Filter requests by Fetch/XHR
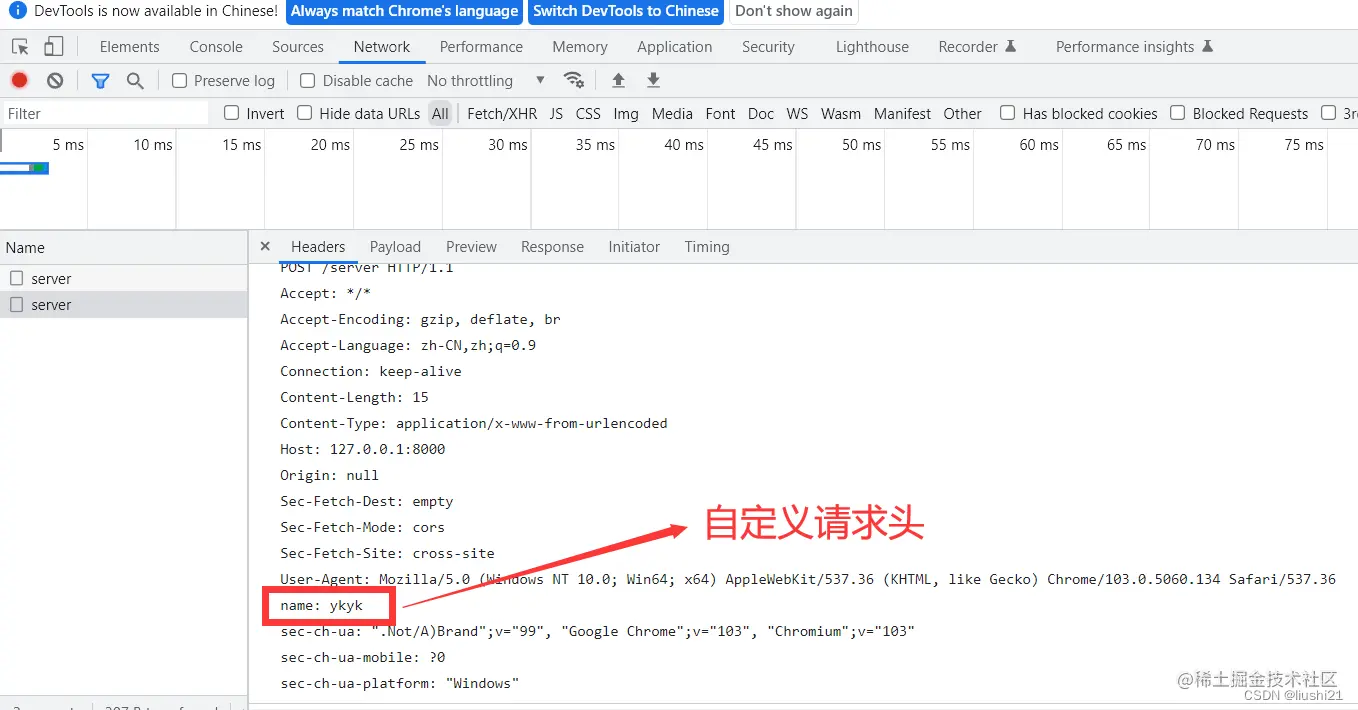1358x710 pixels. [x=502, y=114]
